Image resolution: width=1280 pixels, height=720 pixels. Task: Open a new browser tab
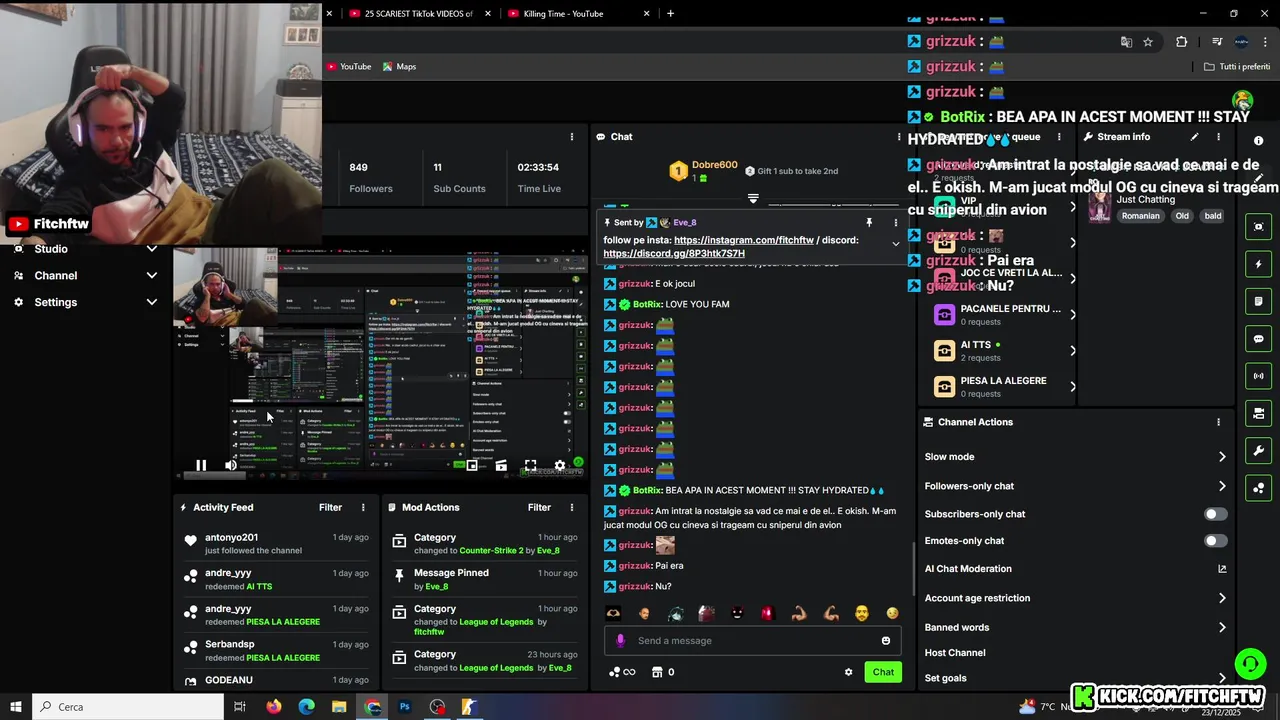click(x=670, y=14)
